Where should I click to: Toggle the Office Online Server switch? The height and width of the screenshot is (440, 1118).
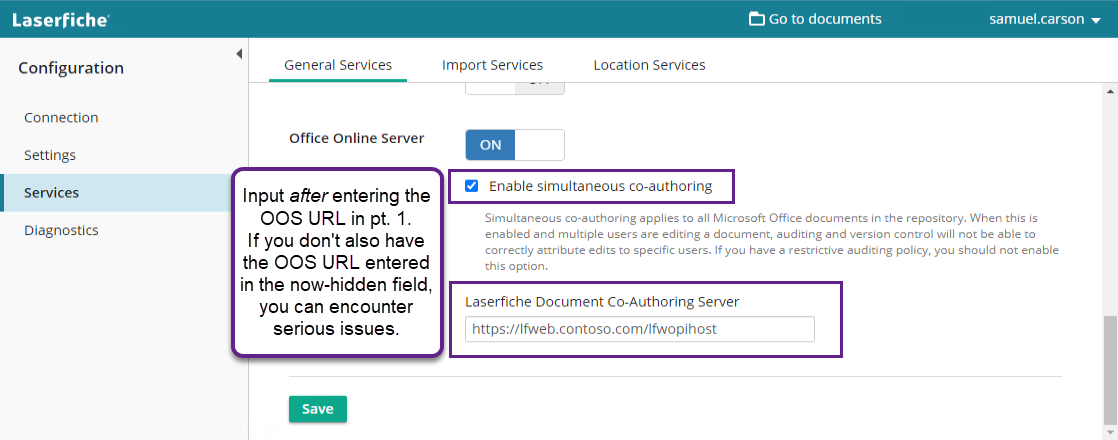515,145
